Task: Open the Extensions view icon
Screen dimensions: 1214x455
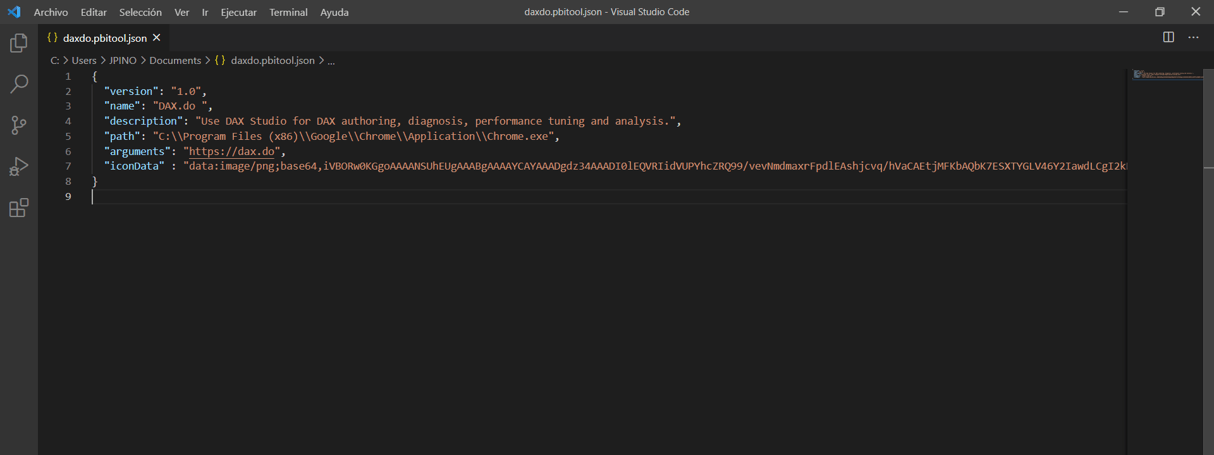Action: 18,208
